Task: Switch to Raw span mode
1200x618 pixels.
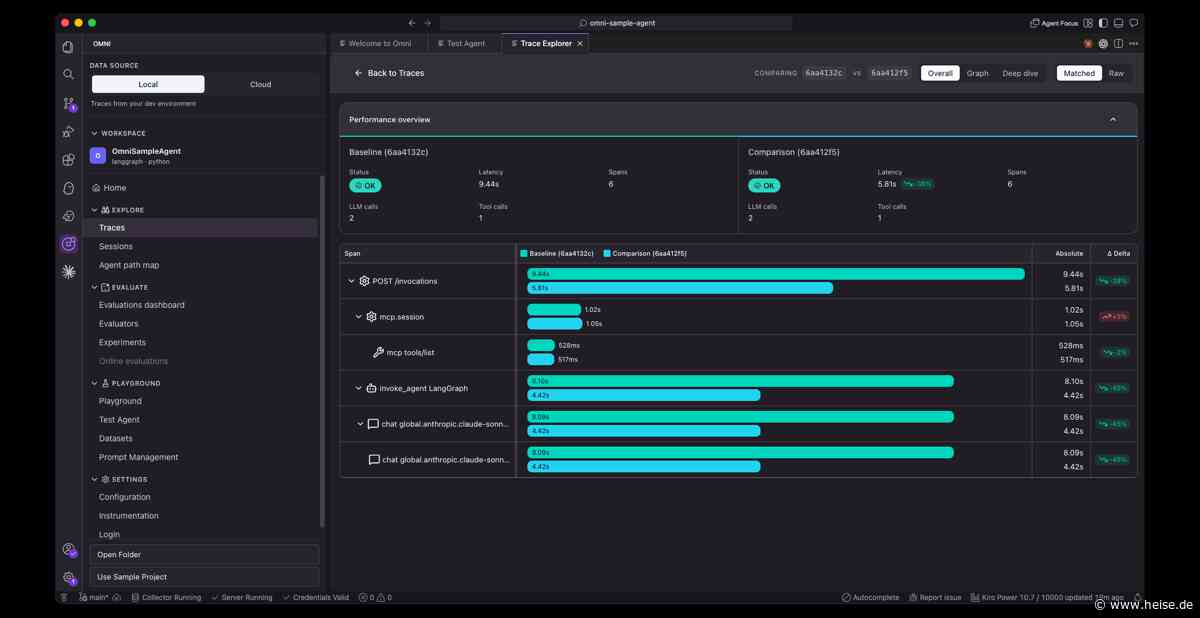Action: [x=1116, y=73]
